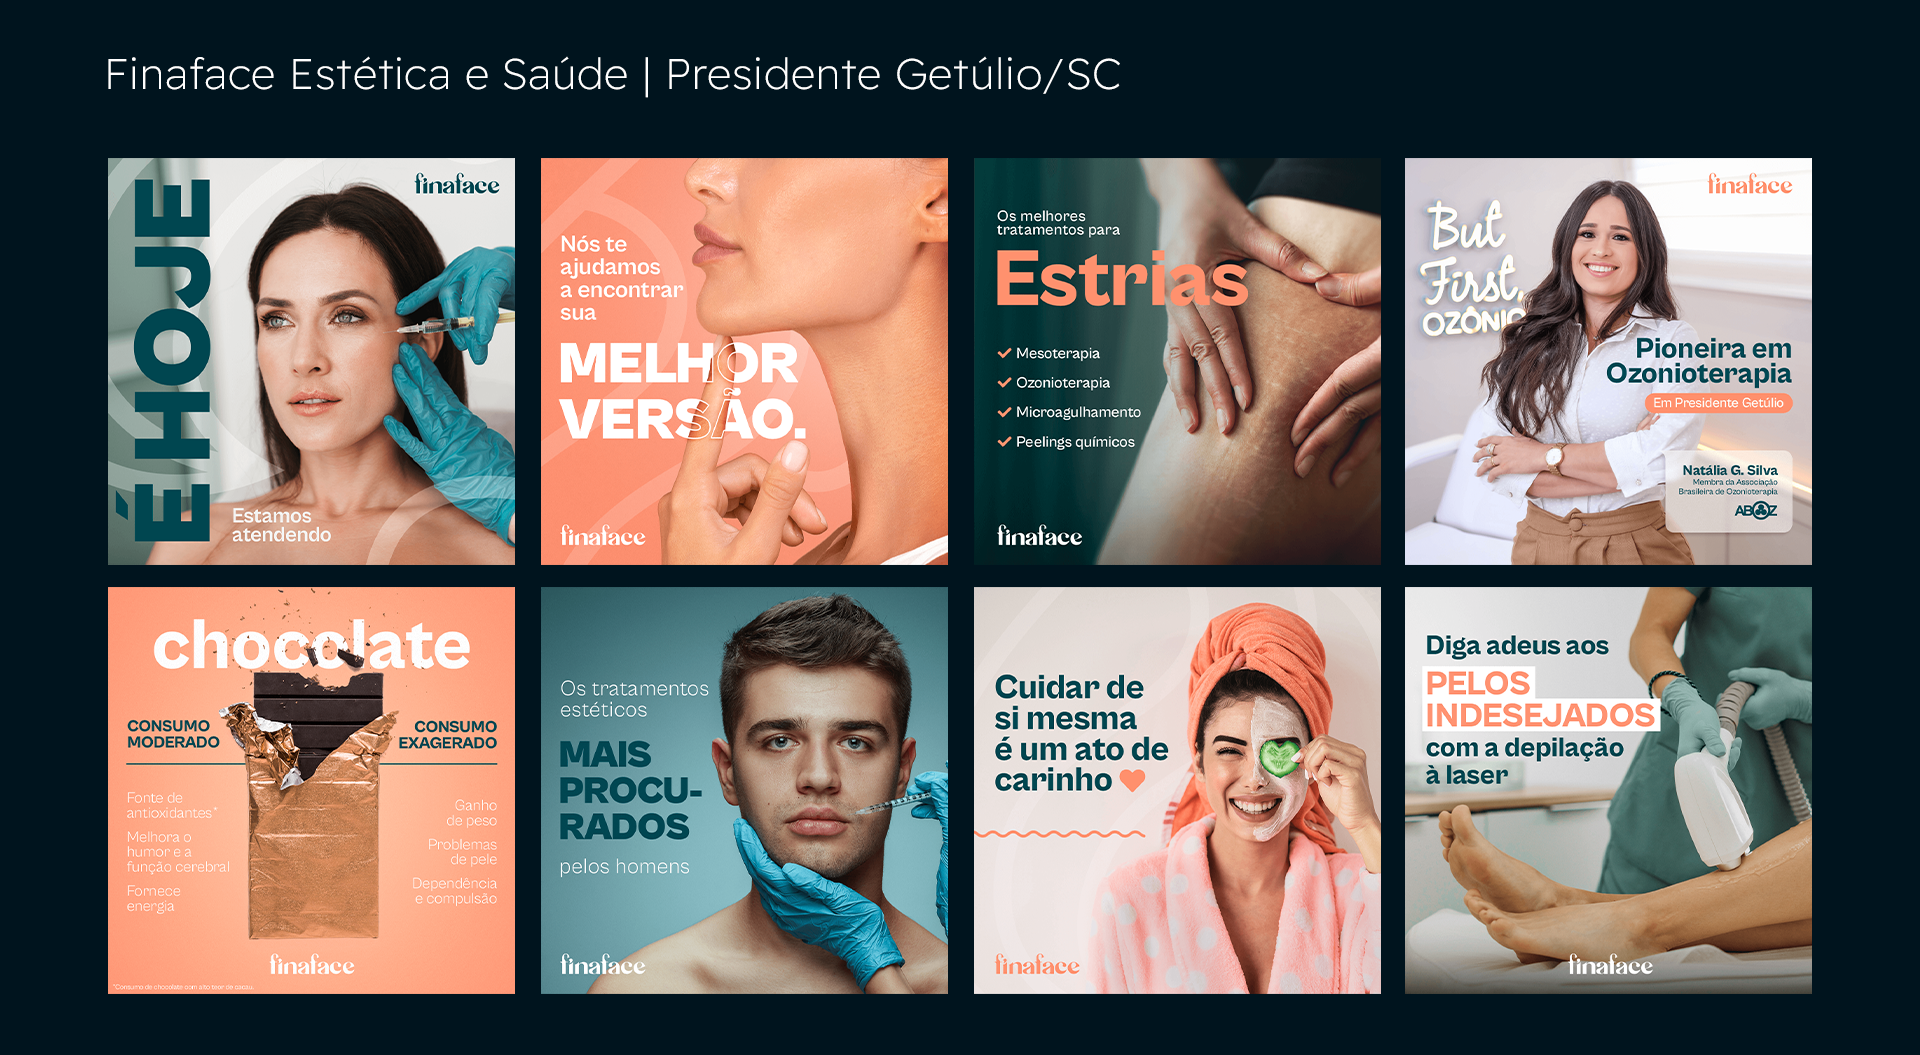This screenshot has width=1920, height=1055.
Task: Open the 'Cuidar de si mesma' post thumbnail
Action: point(1177,790)
